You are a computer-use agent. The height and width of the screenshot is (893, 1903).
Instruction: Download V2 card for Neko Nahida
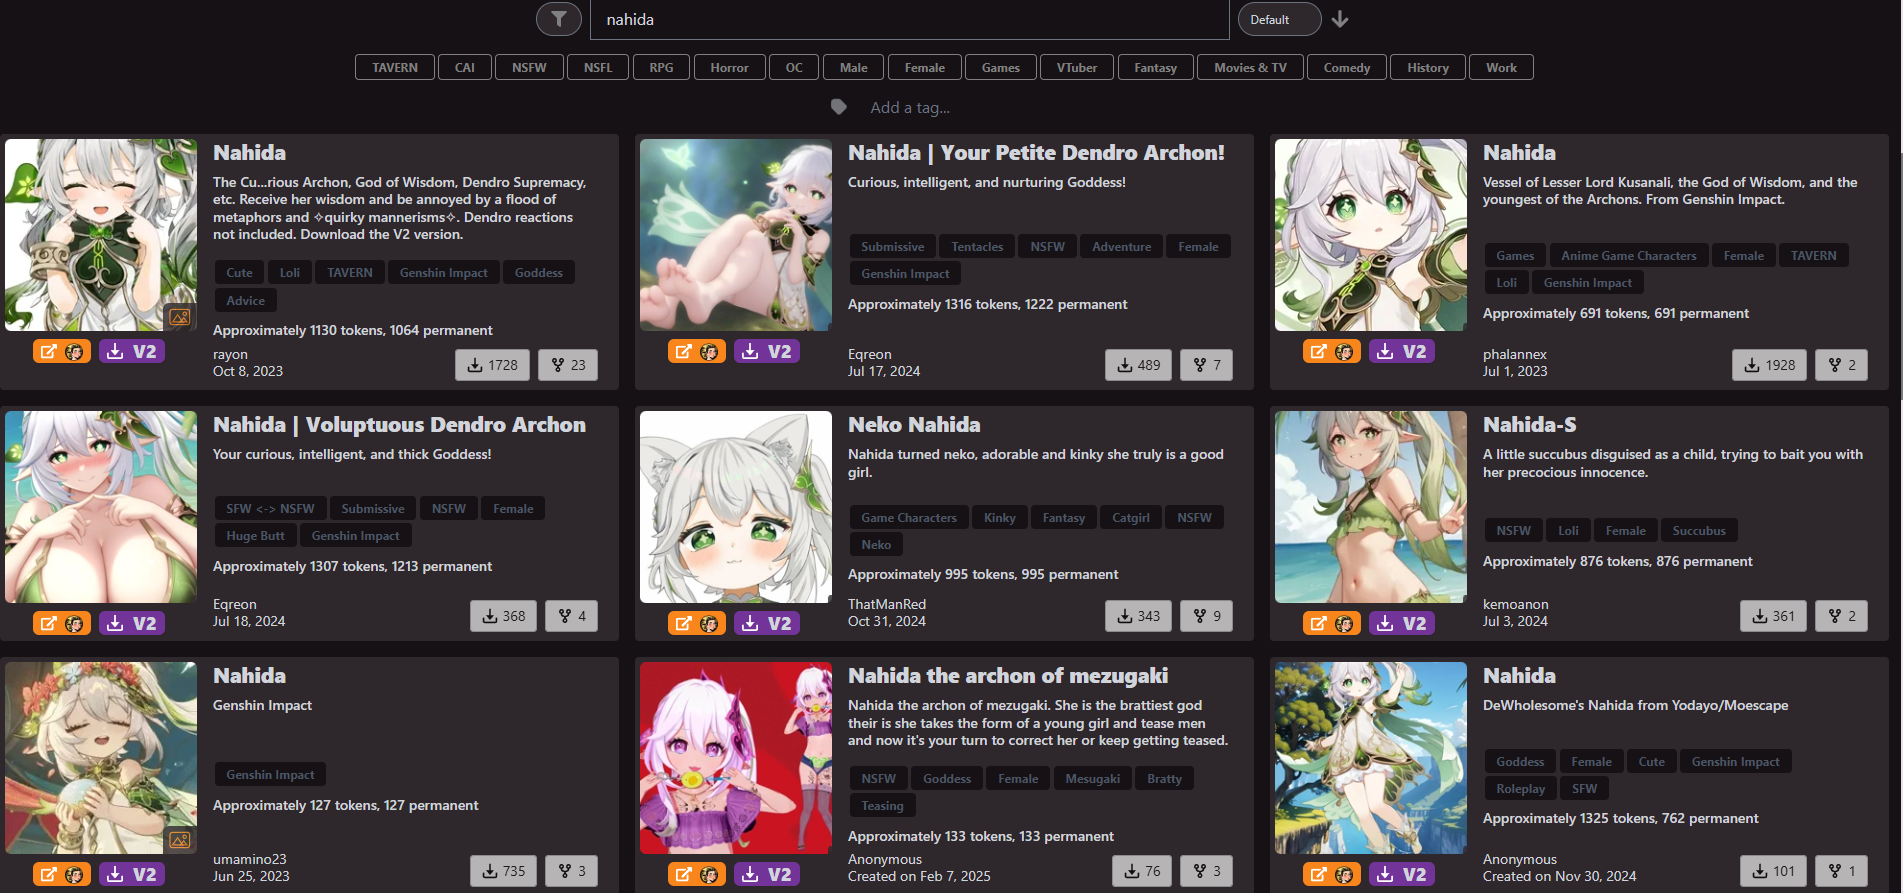767,623
